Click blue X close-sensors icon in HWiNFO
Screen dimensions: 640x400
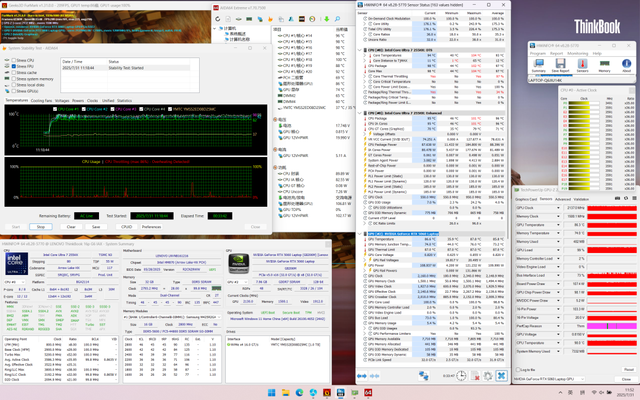tap(501, 376)
